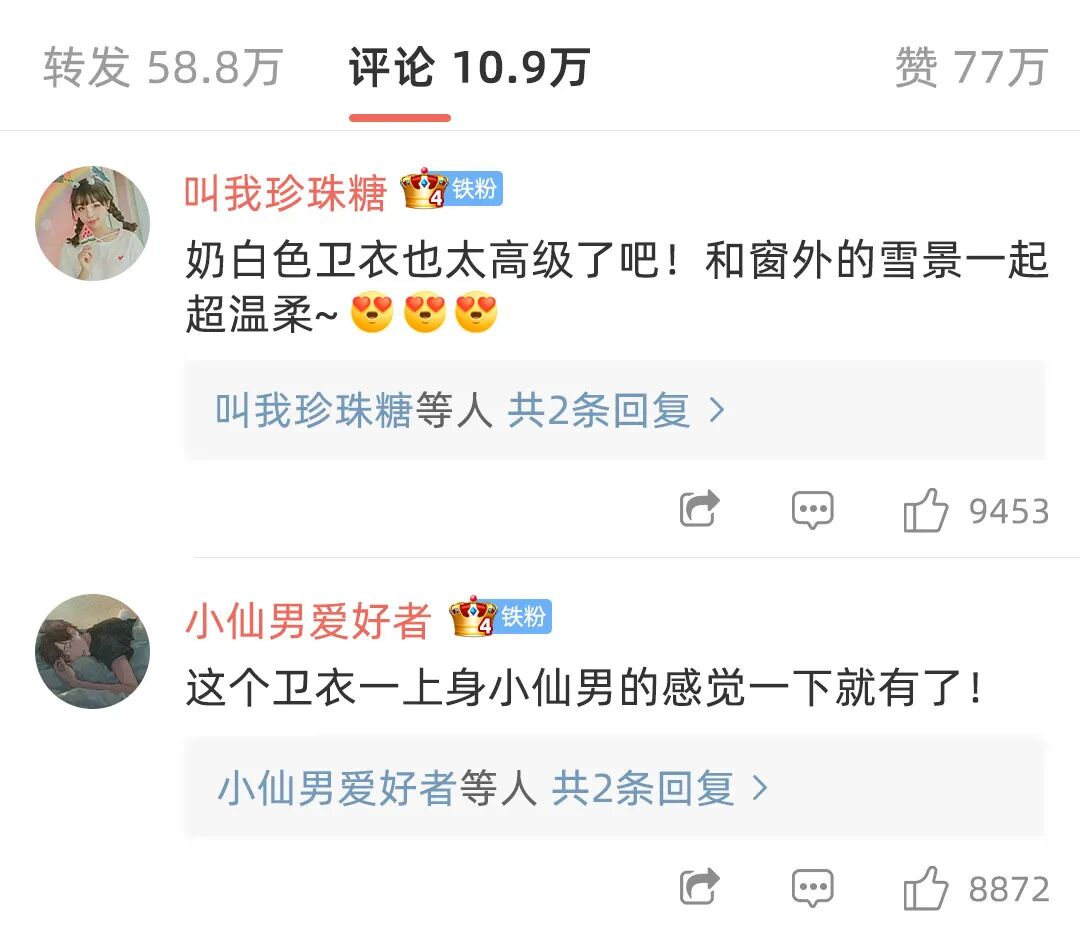1080x926 pixels.
Task: Open profile via red username 小仙男爱好者
Action: click(x=308, y=621)
